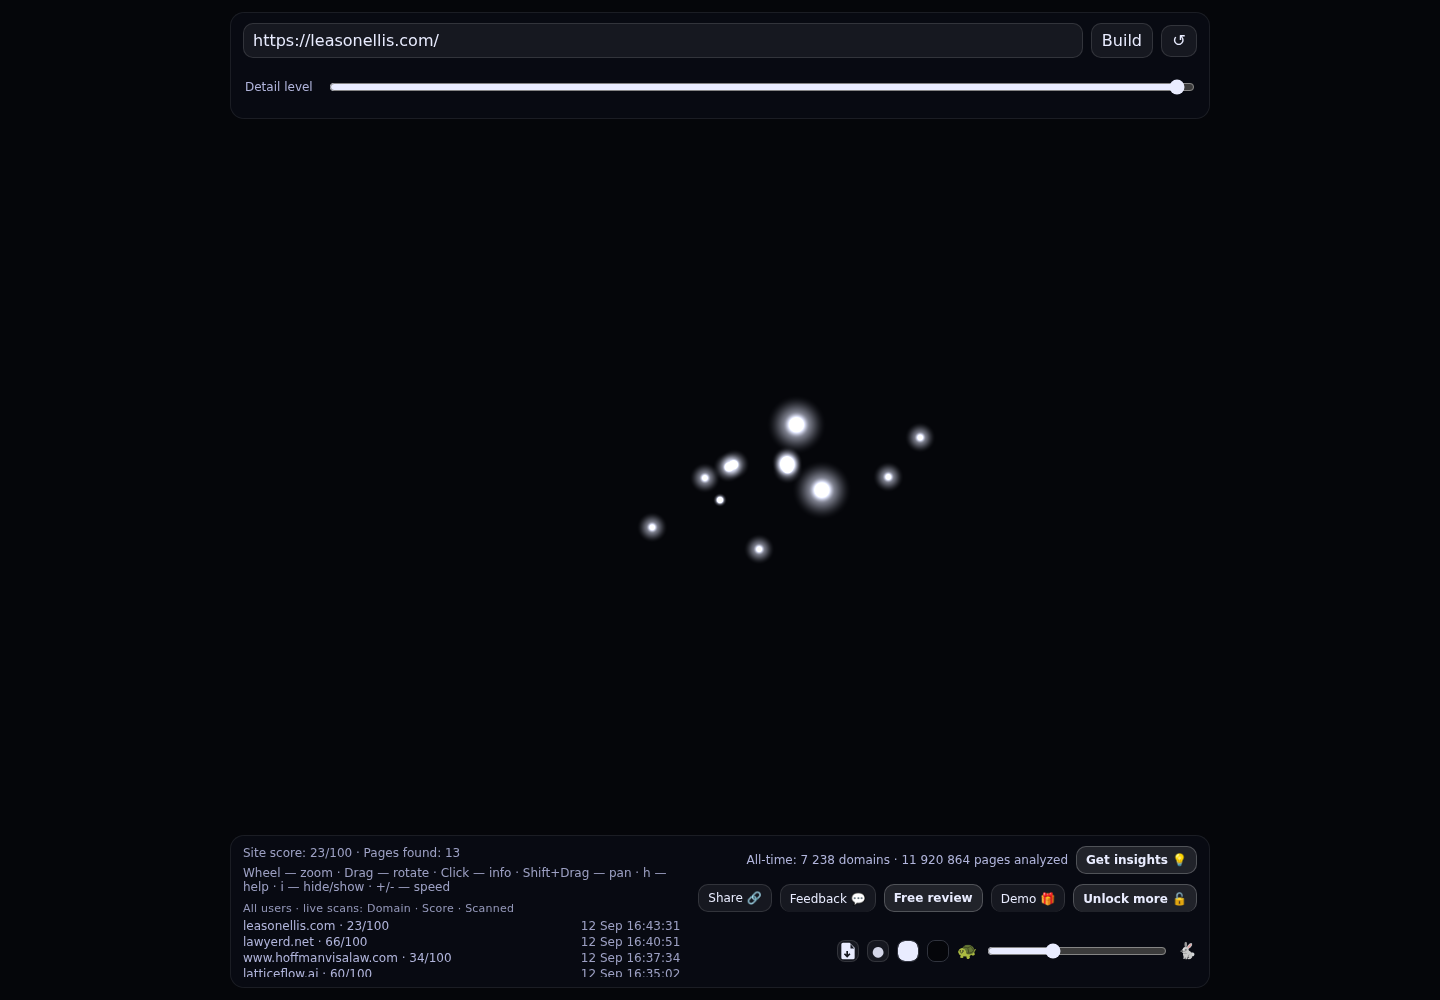Focus the URL input field
Screen dimensions: 1440x1000
coord(663,41)
